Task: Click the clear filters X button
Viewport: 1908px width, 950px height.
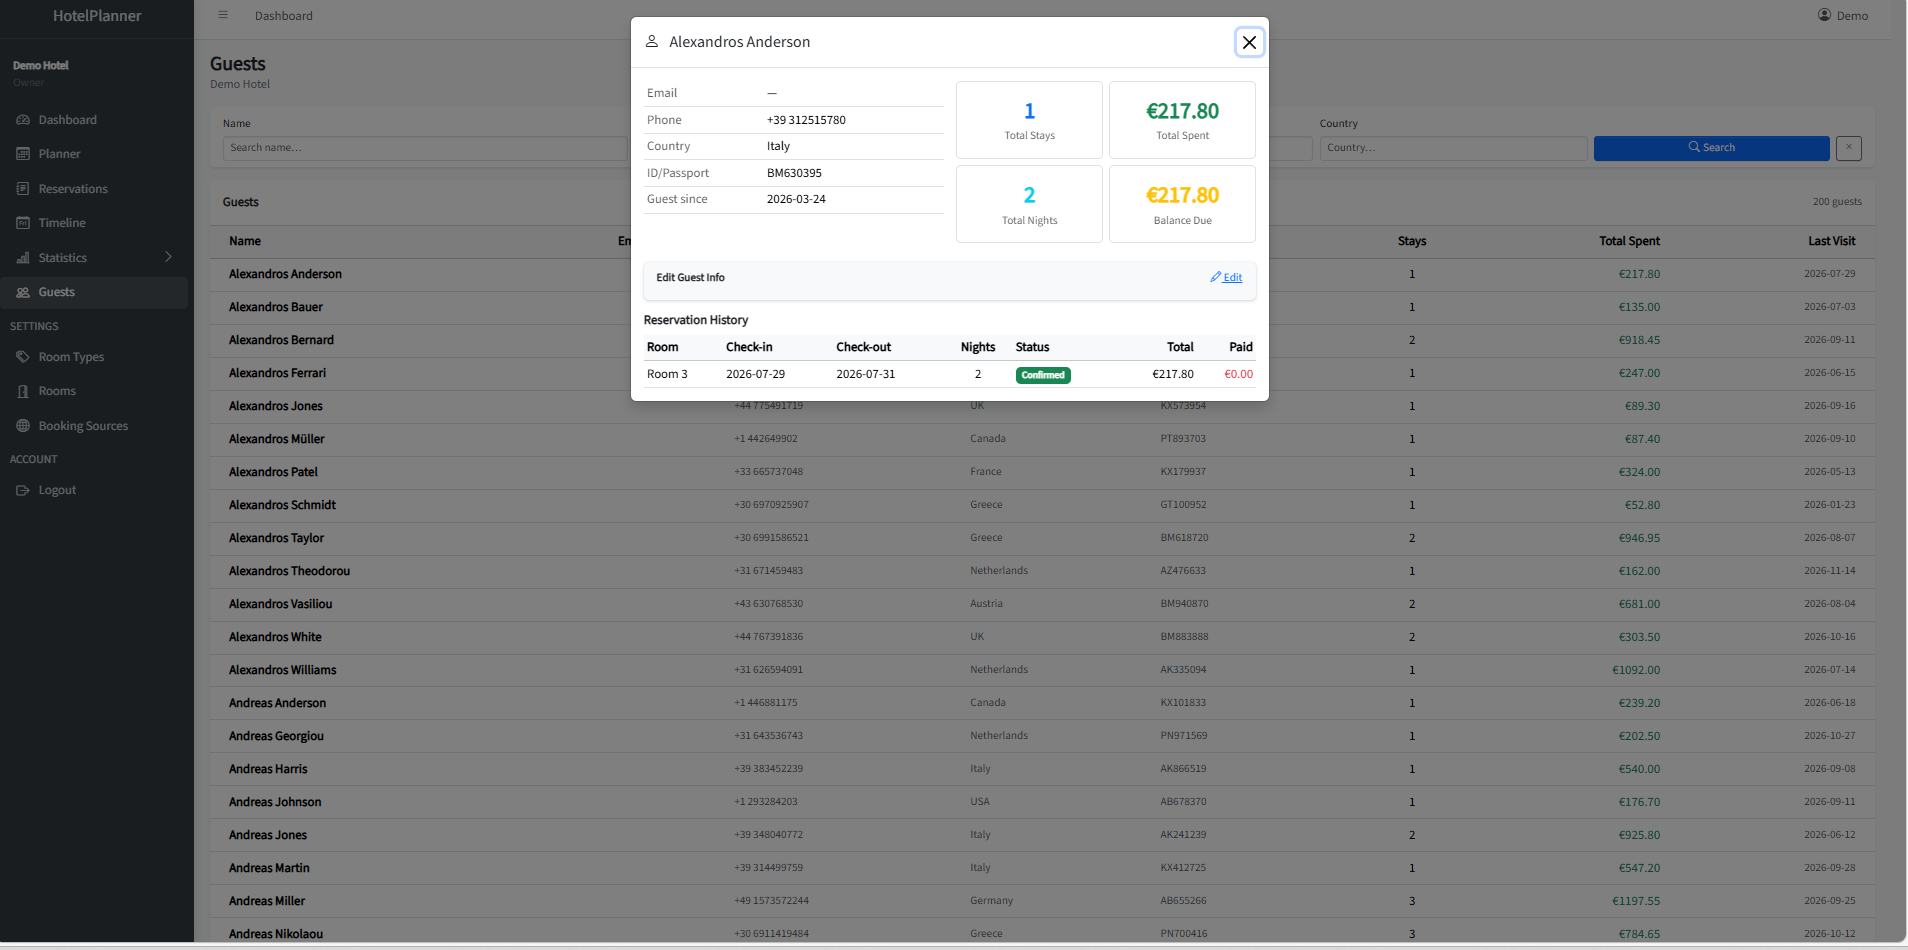Action: [x=1849, y=148]
